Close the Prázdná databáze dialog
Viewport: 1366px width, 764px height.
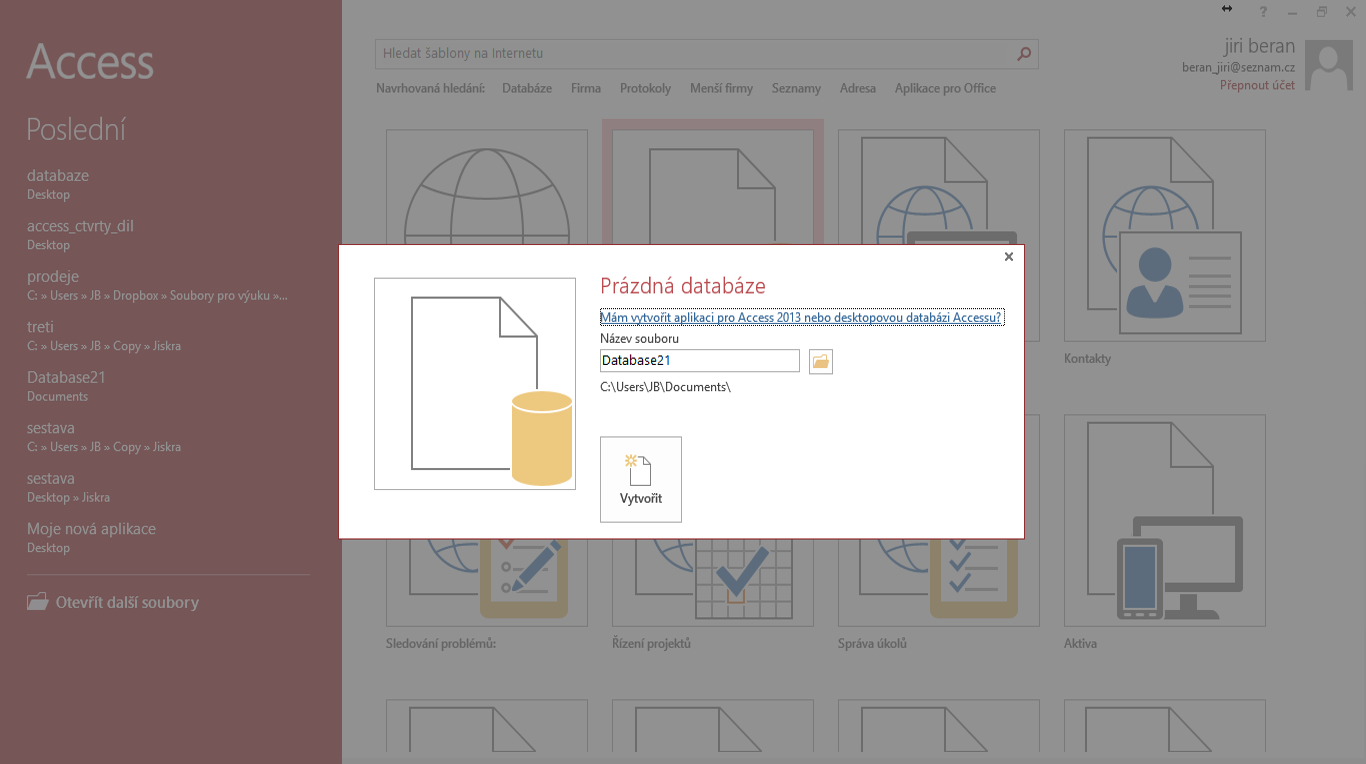click(x=1009, y=257)
